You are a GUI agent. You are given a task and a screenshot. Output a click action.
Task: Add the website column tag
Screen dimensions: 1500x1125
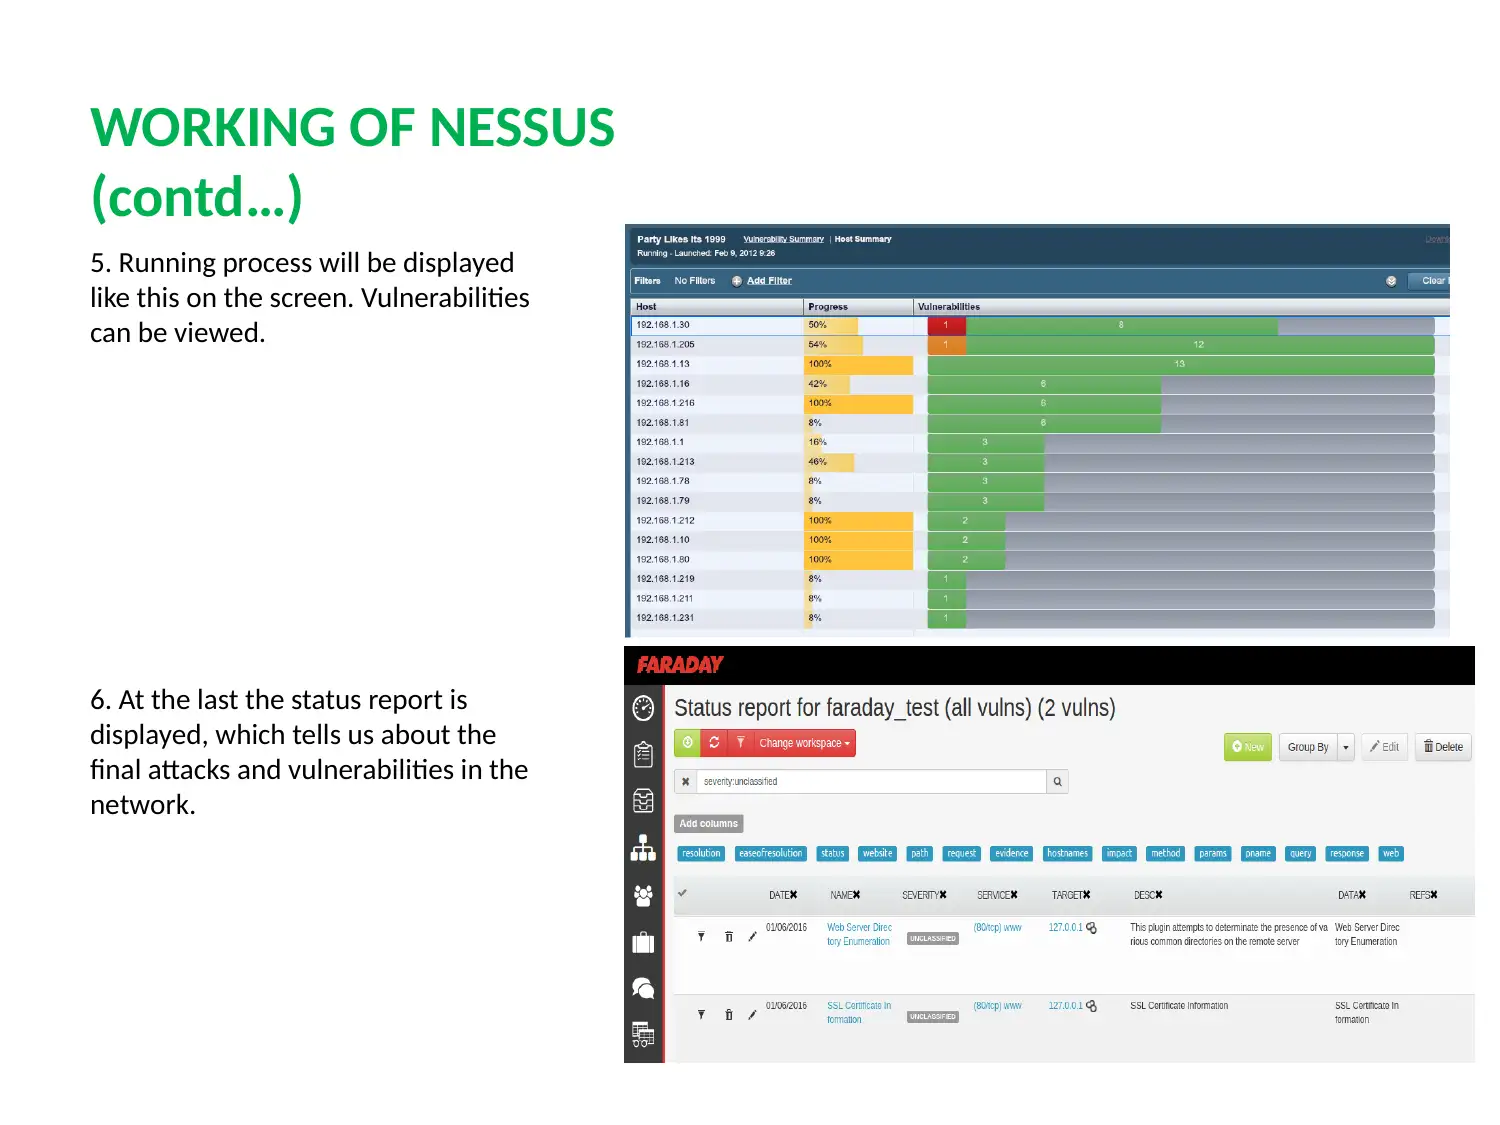[x=878, y=854]
